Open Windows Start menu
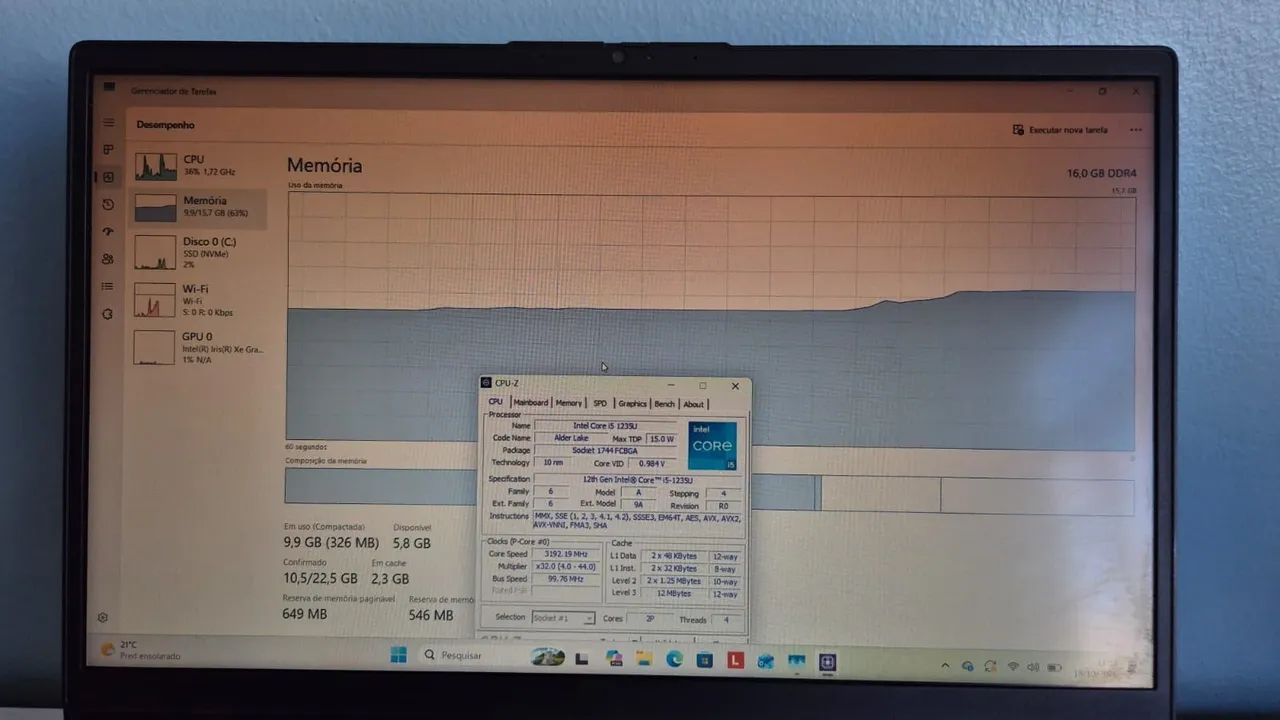Image resolution: width=1280 pixels, height=720 pixels. point(398,655)
